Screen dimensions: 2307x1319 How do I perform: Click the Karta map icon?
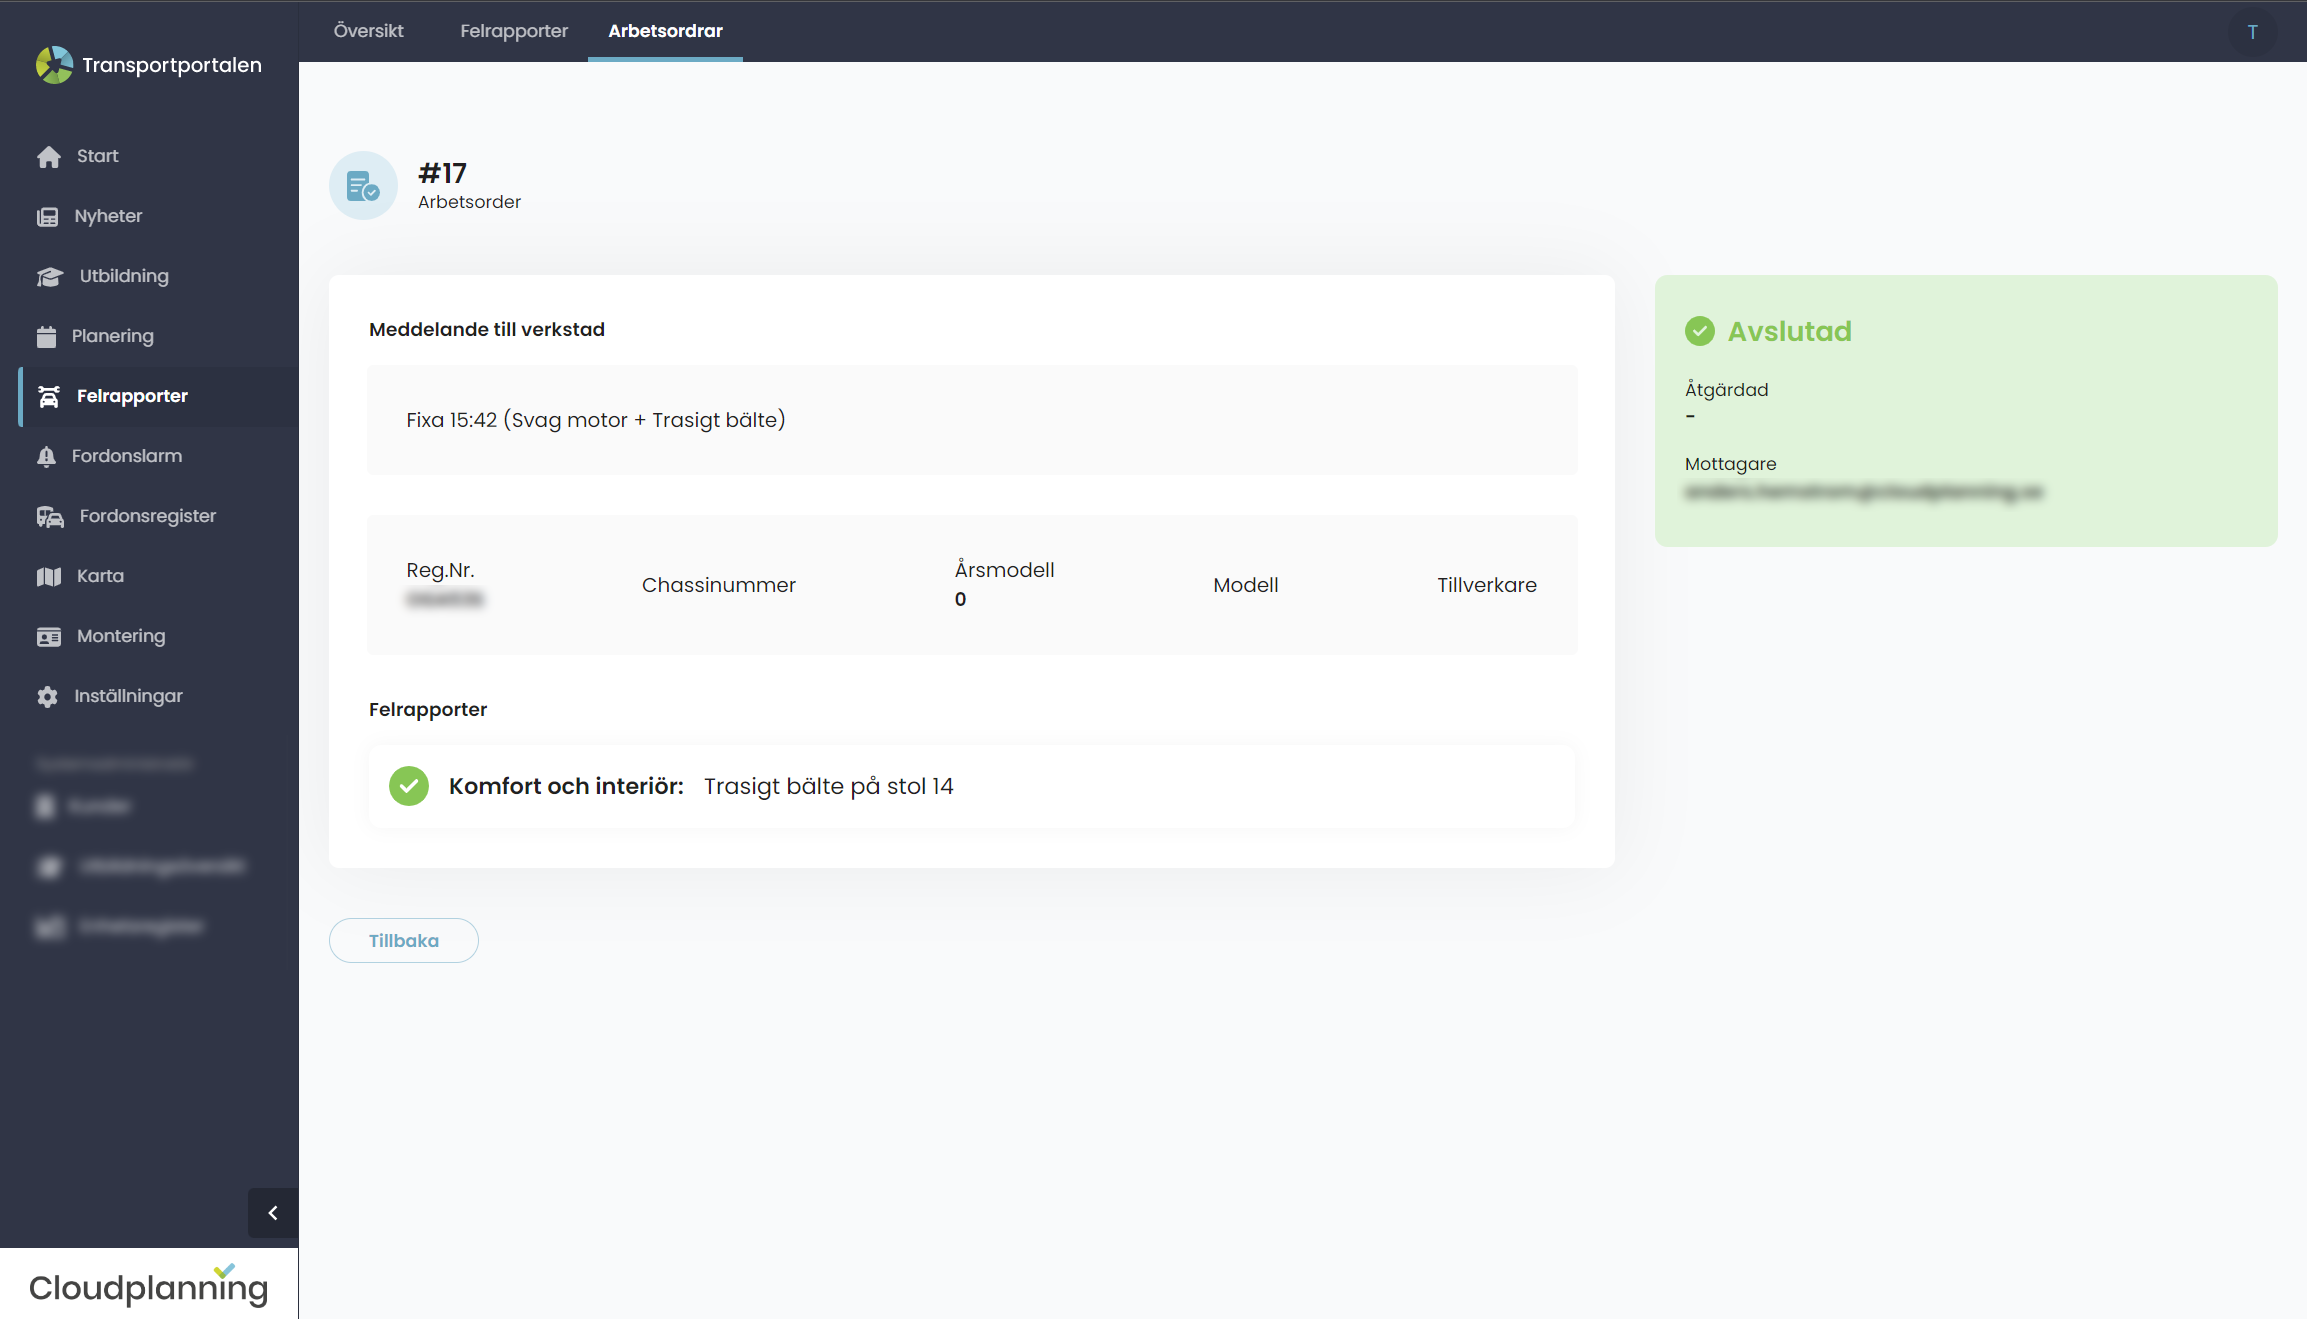tap(48, 577)
